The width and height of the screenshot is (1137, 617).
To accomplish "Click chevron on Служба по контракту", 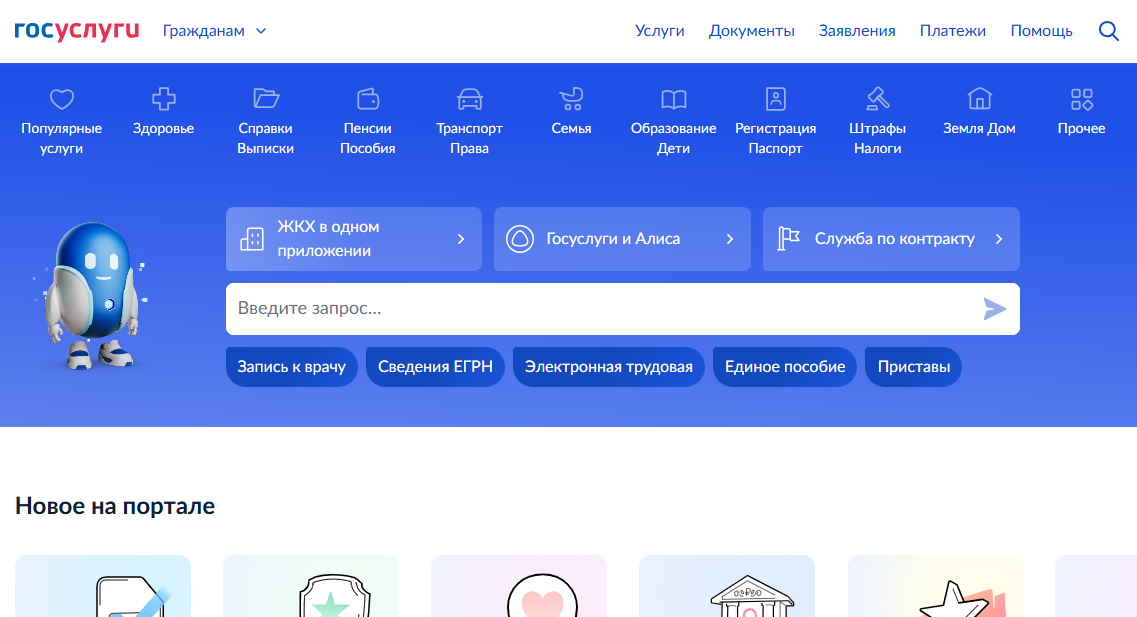I will (x=999, y=239).
